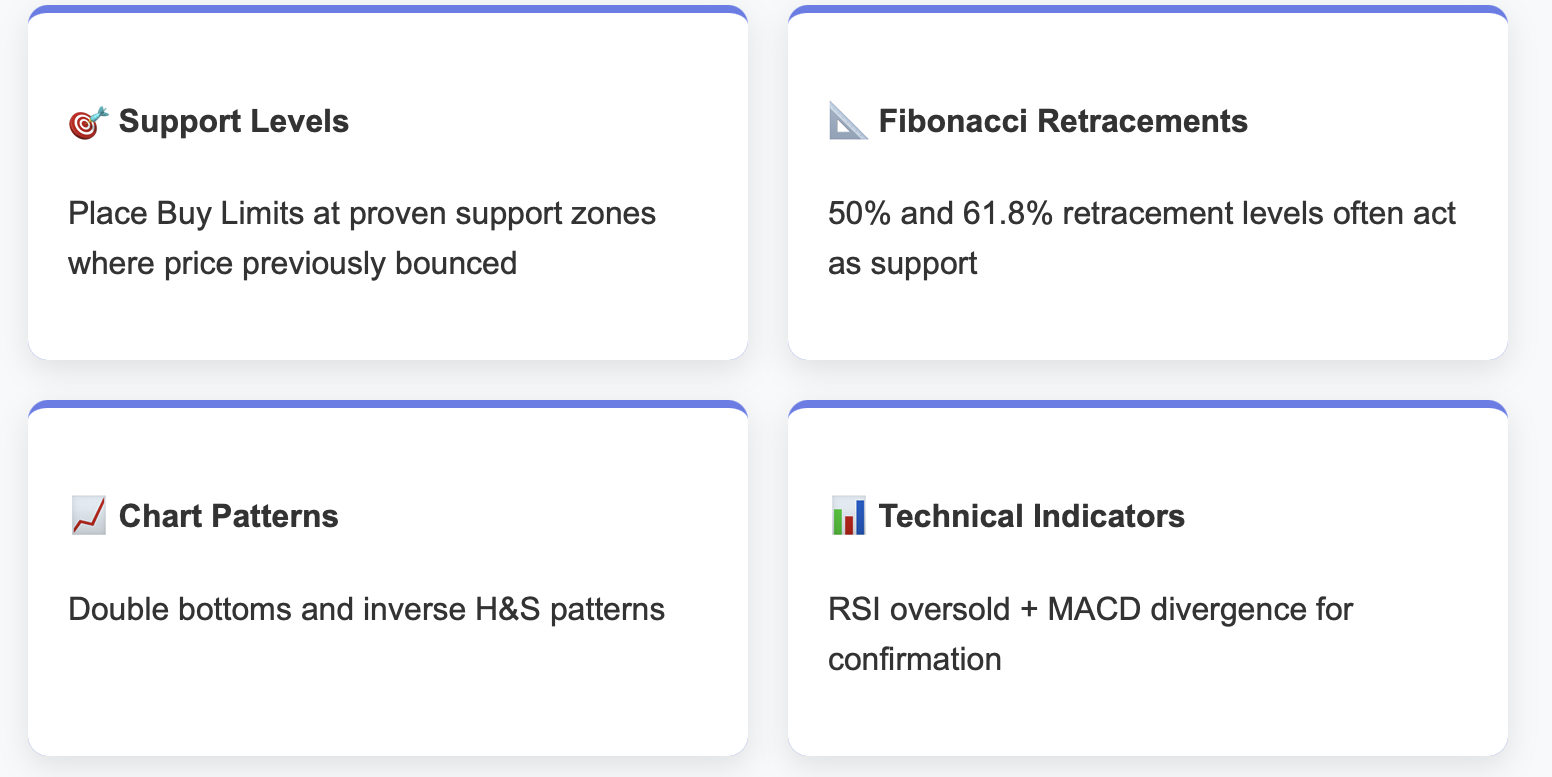Click the blue top border of Support Levels card
The width and height of the screenshot is (1552, 777).
click(x=388, y=8)
